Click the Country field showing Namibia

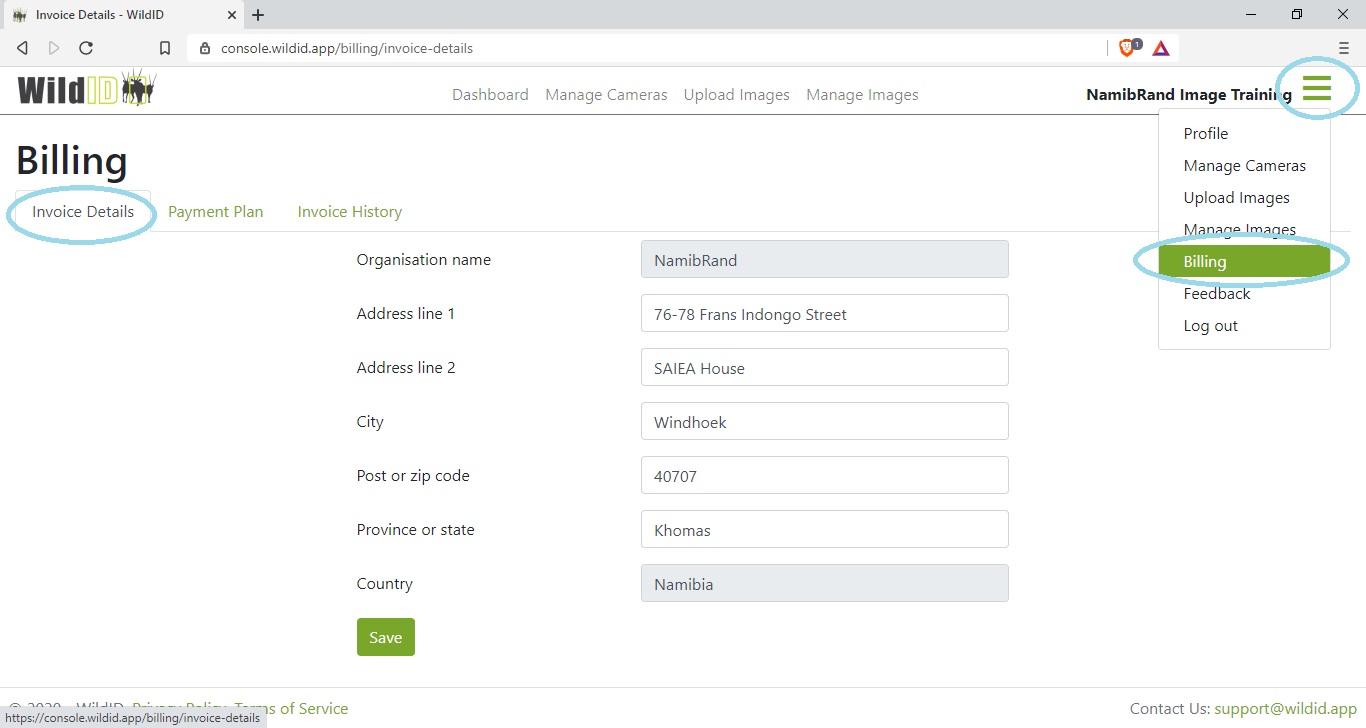(x=824, y=584)
